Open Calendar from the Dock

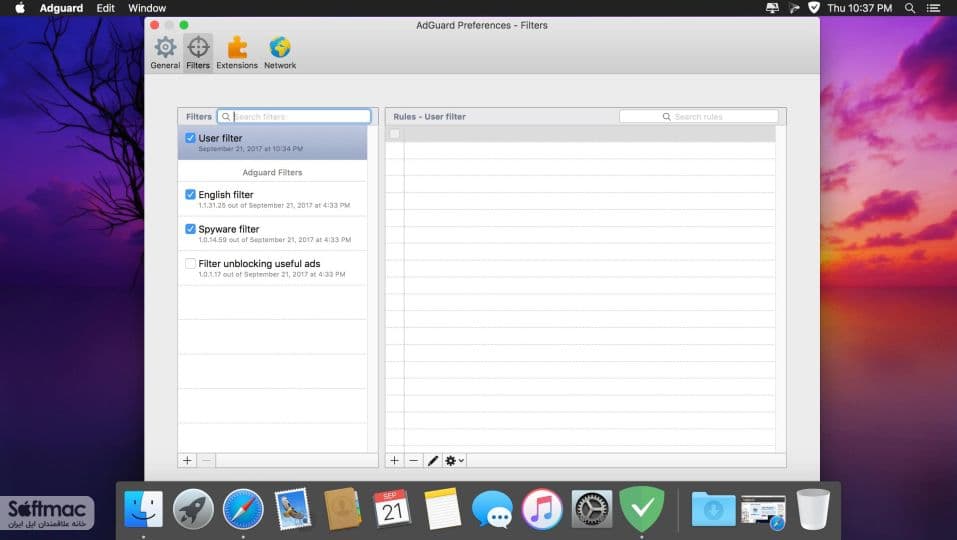point(392,509)
